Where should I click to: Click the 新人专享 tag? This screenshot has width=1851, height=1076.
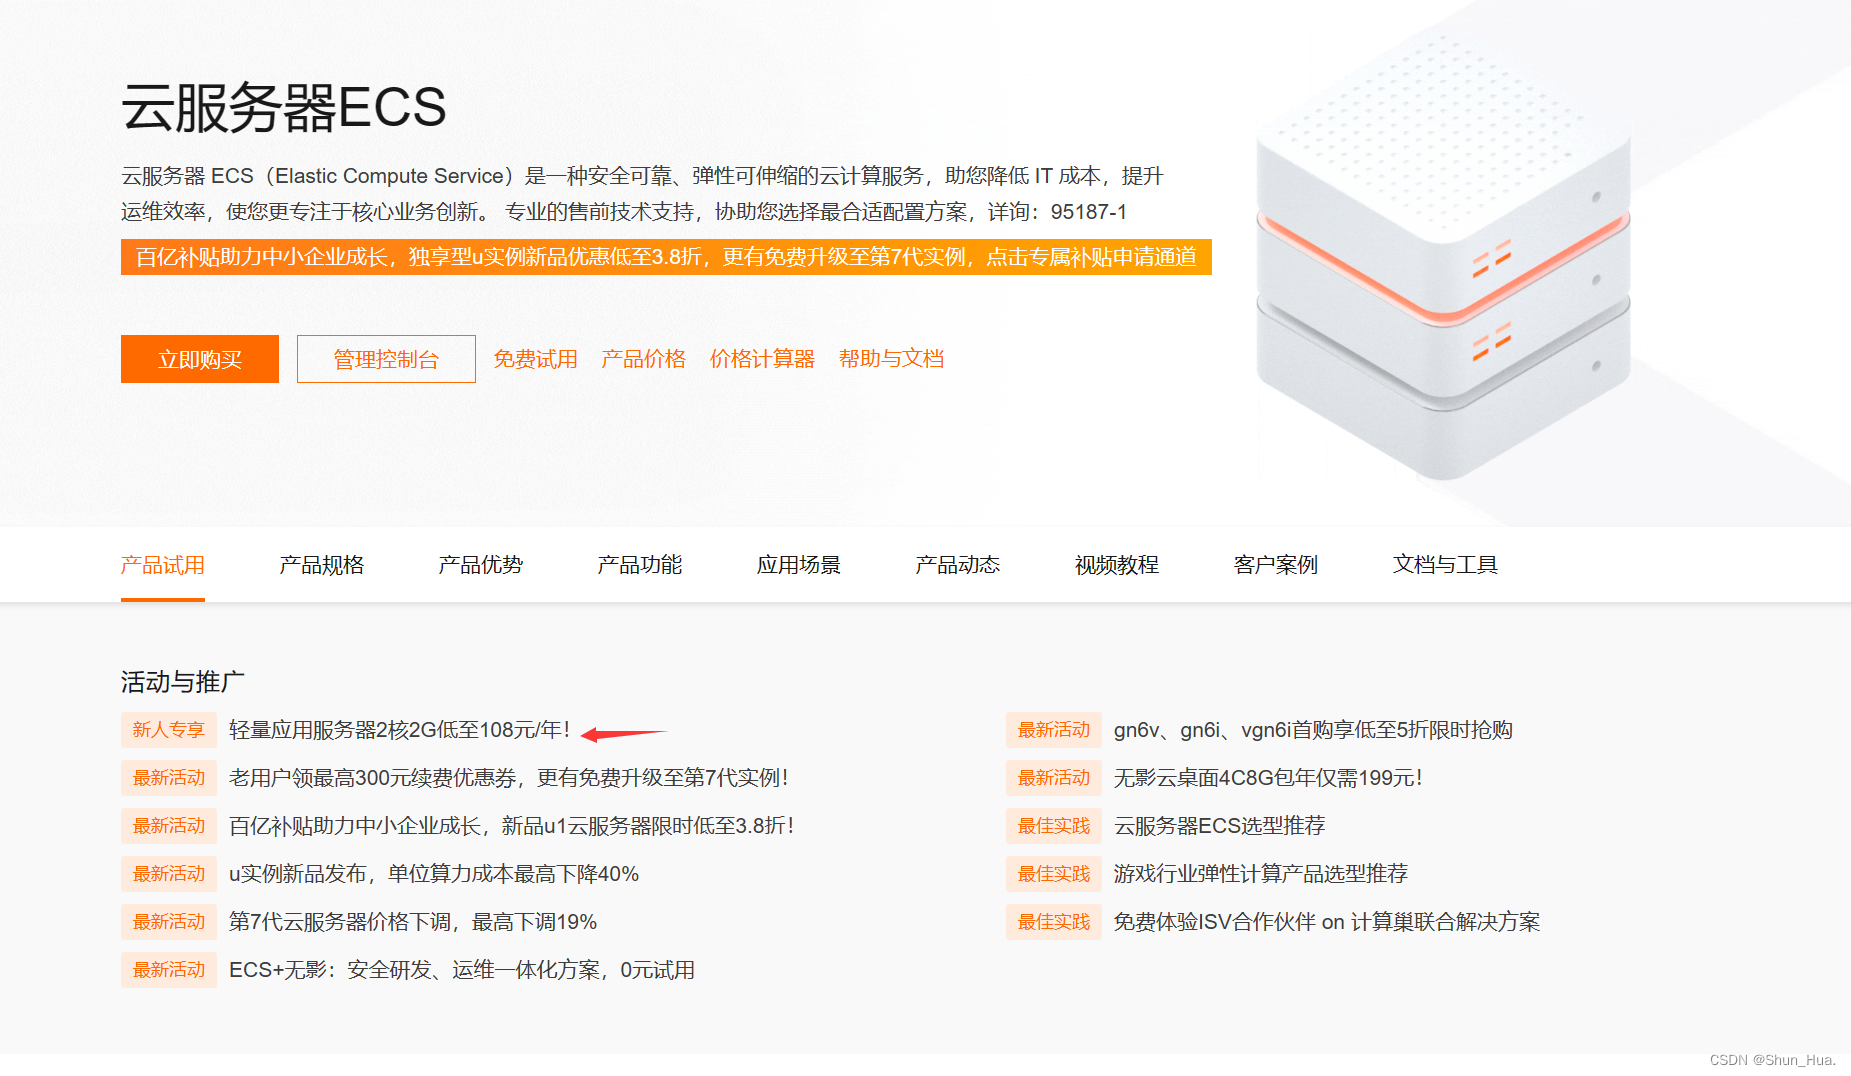[x=169, y=730]
